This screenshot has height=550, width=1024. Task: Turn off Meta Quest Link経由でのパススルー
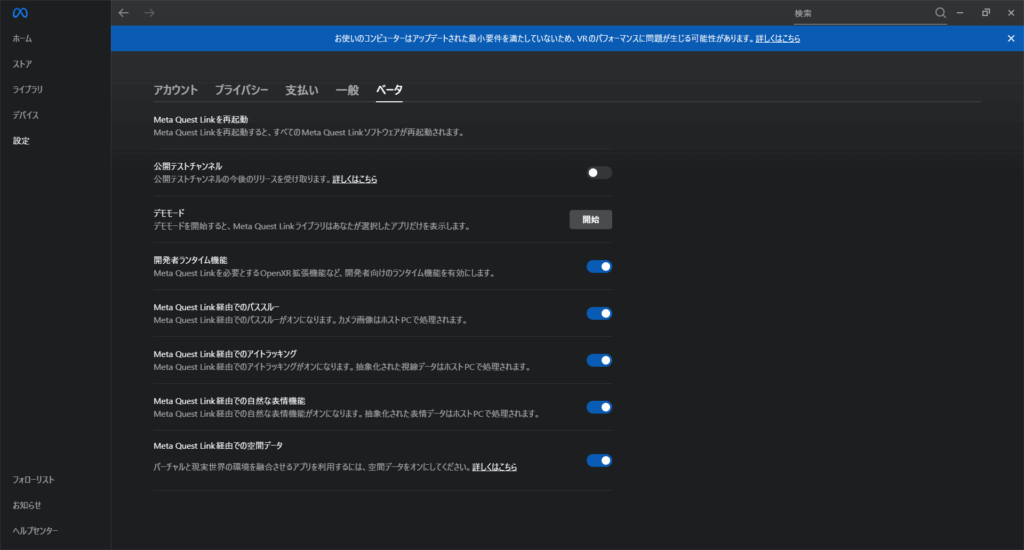(599, 314)
